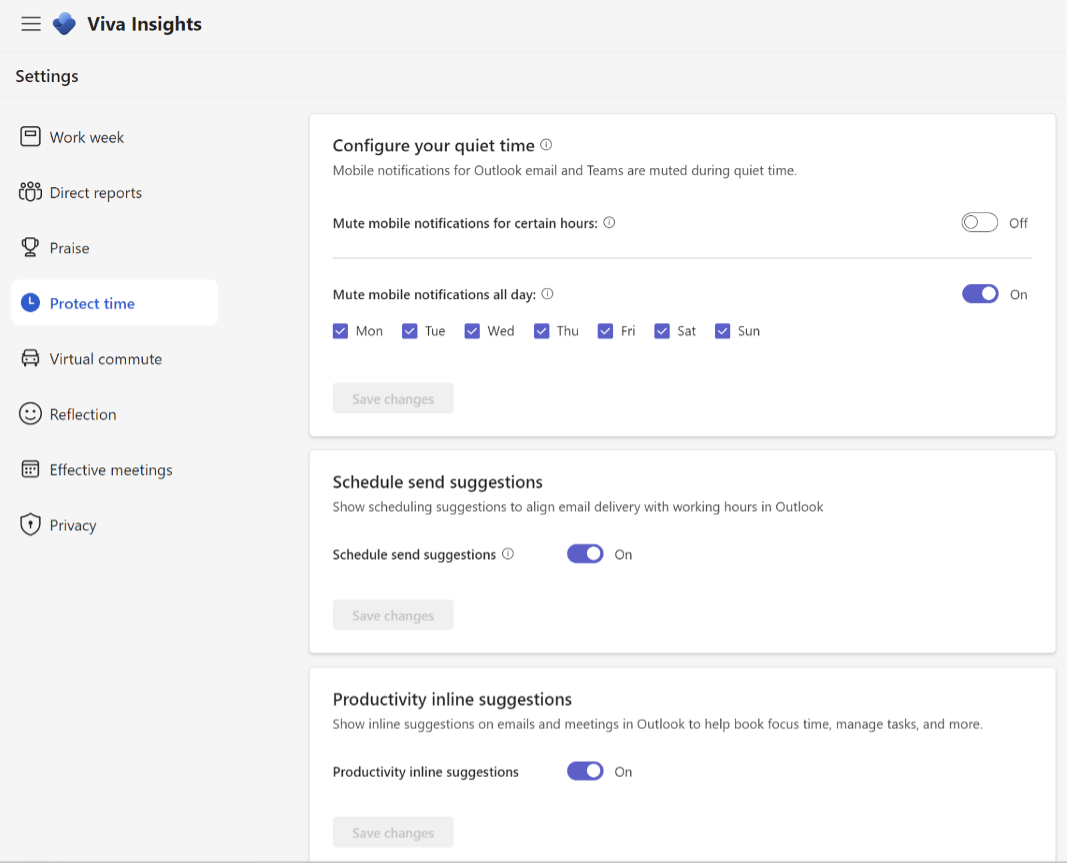Select the Privacy shield icon

tap(30, 524)
